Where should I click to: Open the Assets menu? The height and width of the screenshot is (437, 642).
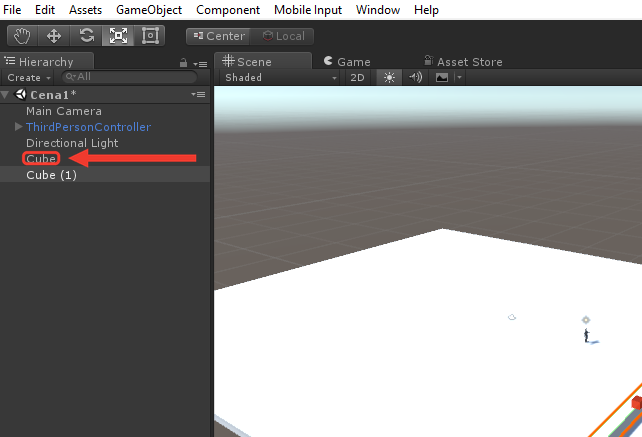[x=85, y=10]
